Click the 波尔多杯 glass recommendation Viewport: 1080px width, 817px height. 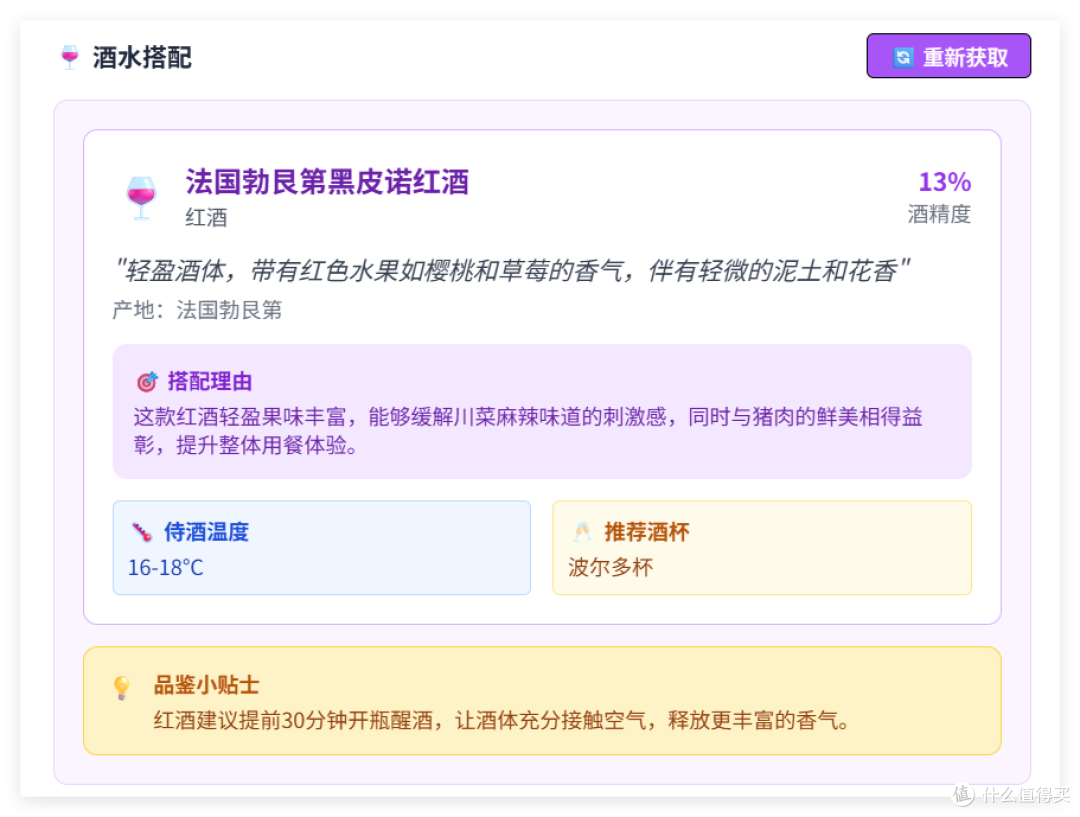(x=610, y=568)
